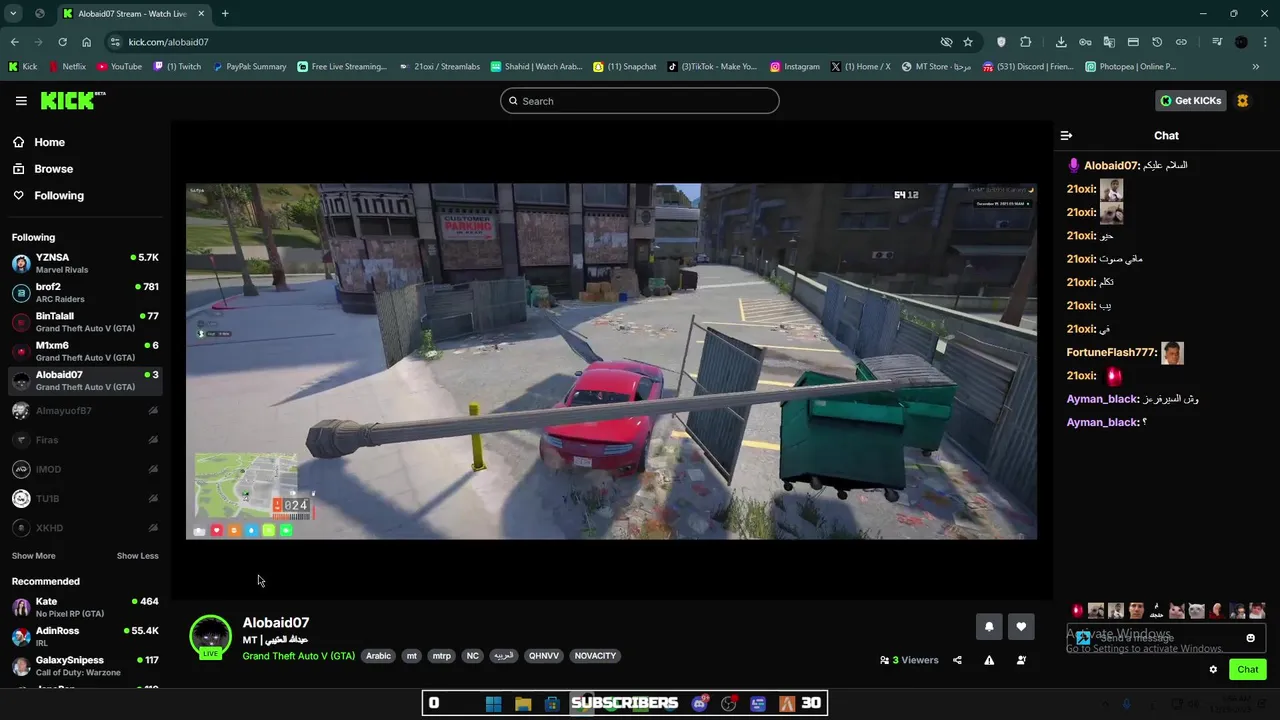
Task: Follow channel with the heart button
Action: pos(1021,627)
